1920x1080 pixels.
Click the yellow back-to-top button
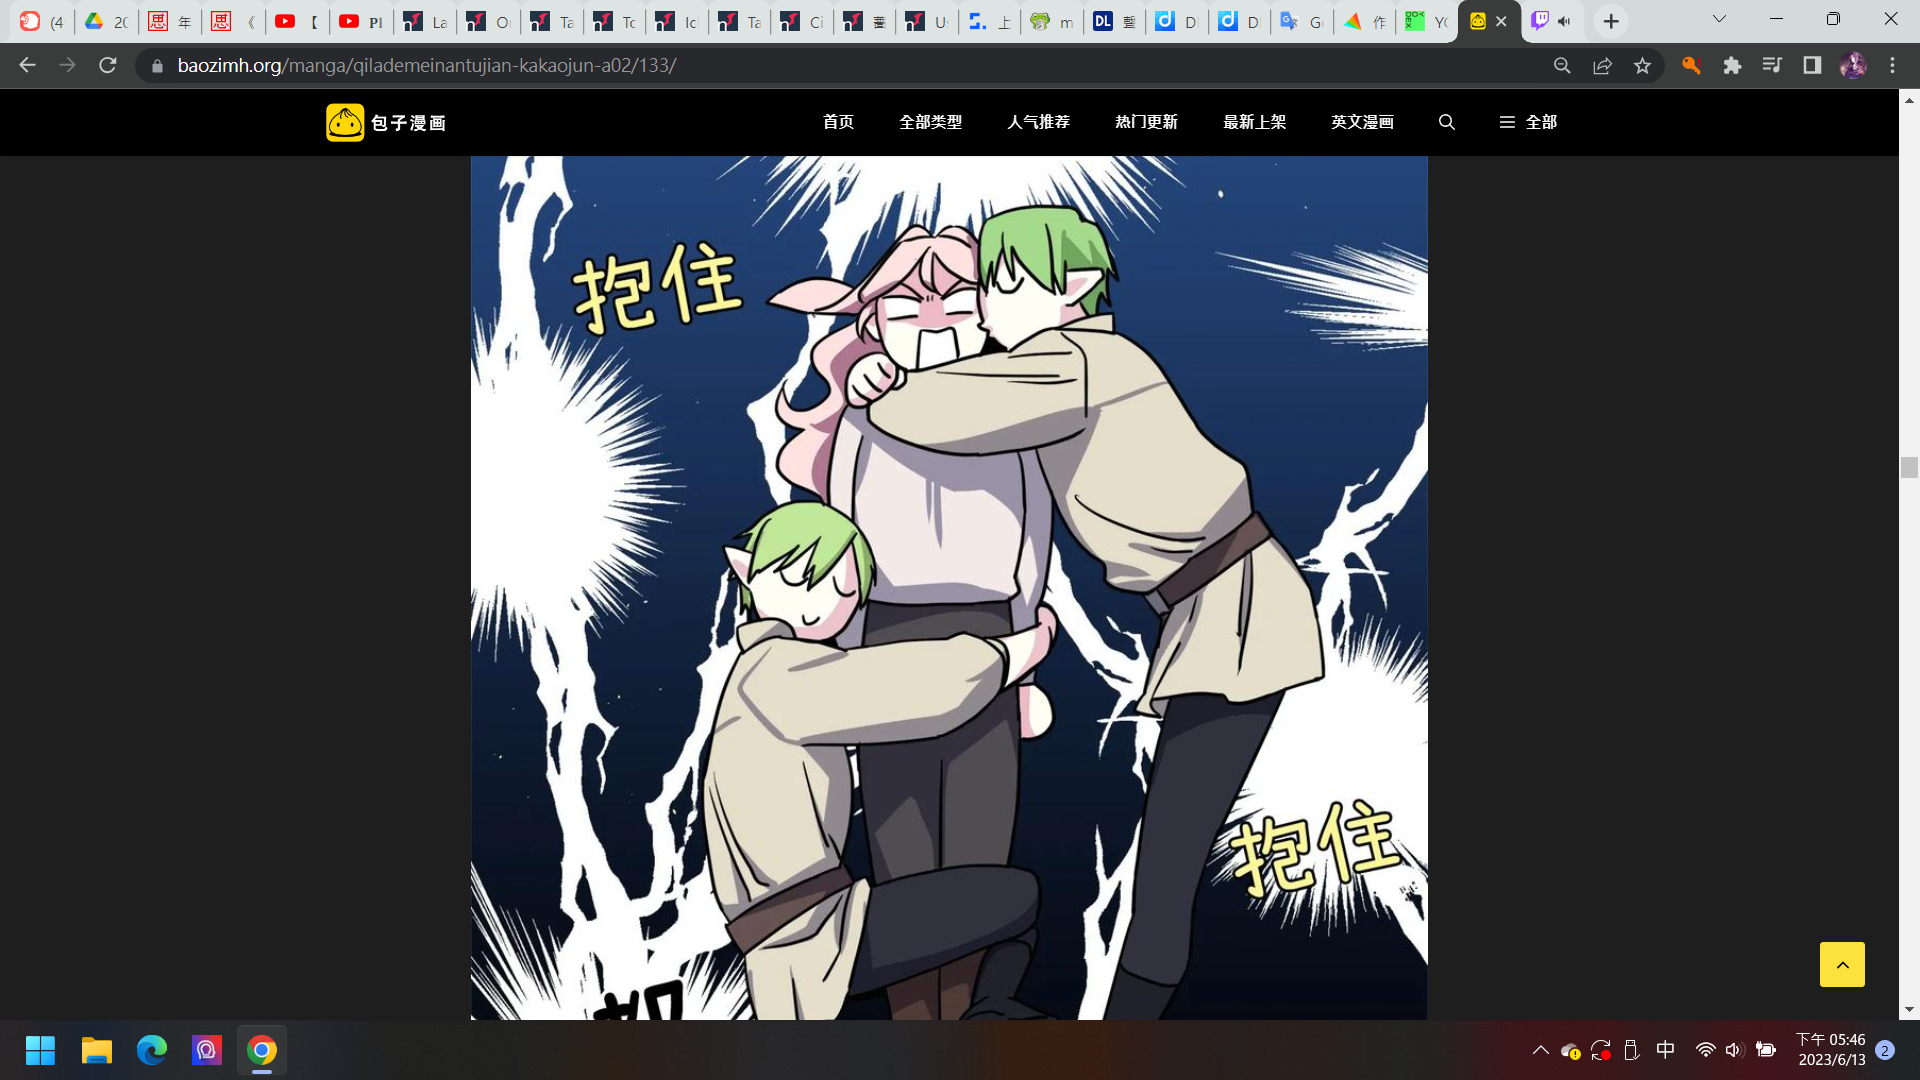click(x=1842, y=964)
